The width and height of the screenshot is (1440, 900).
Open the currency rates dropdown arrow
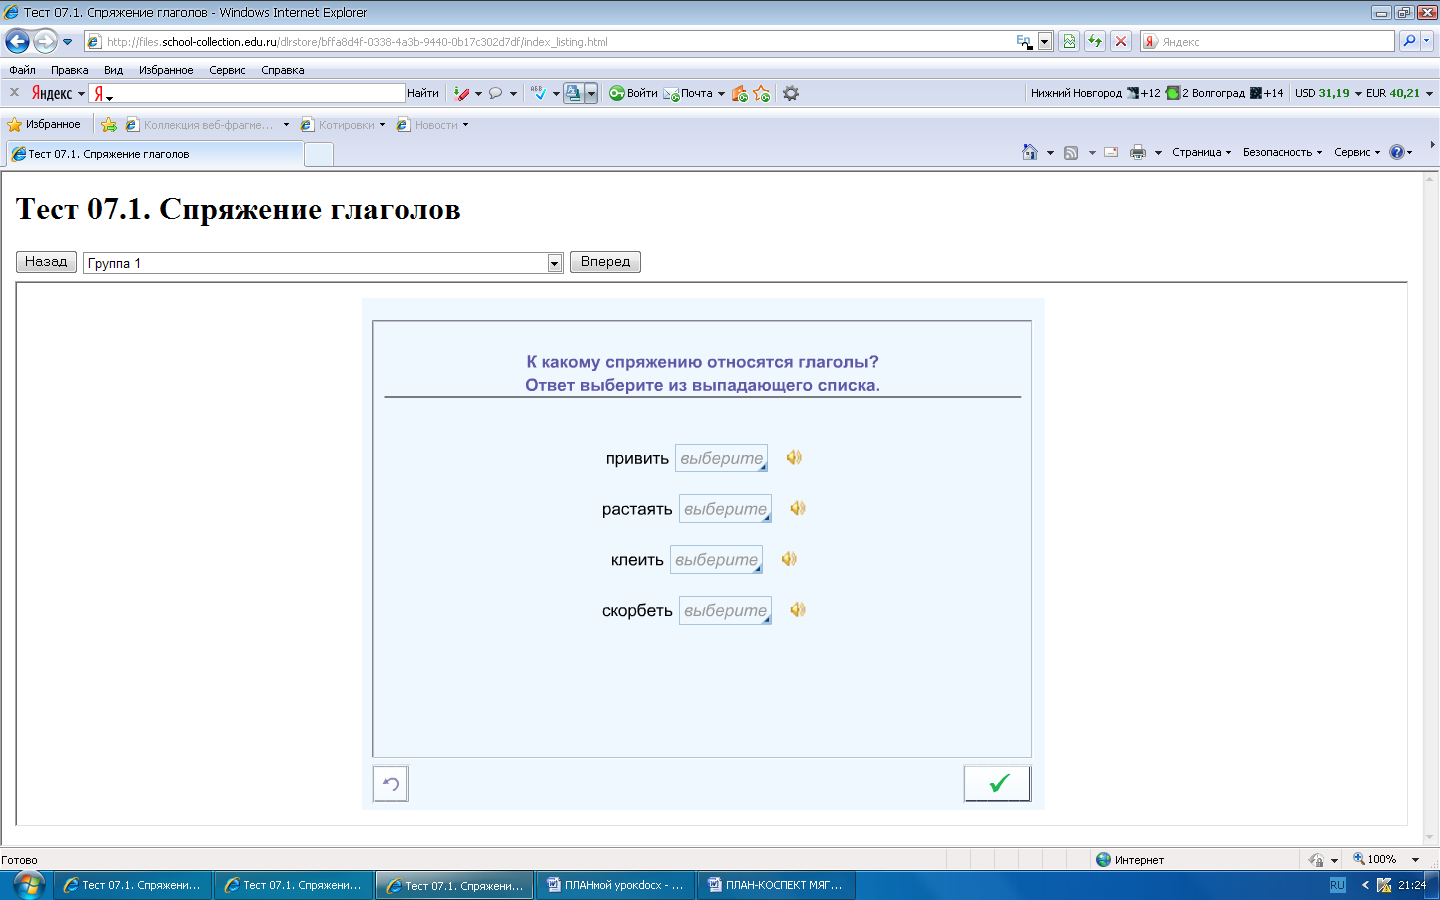point(1429,93)
